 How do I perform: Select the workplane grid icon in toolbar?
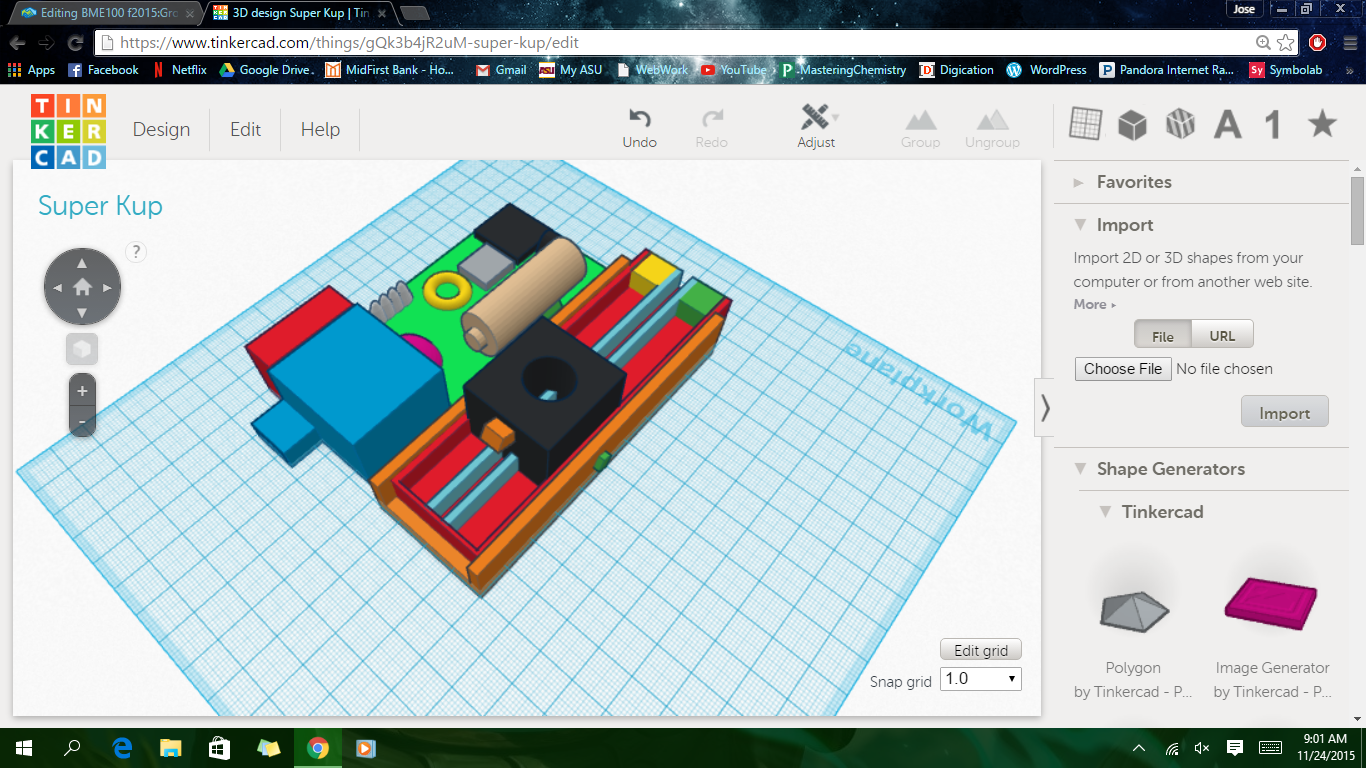[1085, 124]
